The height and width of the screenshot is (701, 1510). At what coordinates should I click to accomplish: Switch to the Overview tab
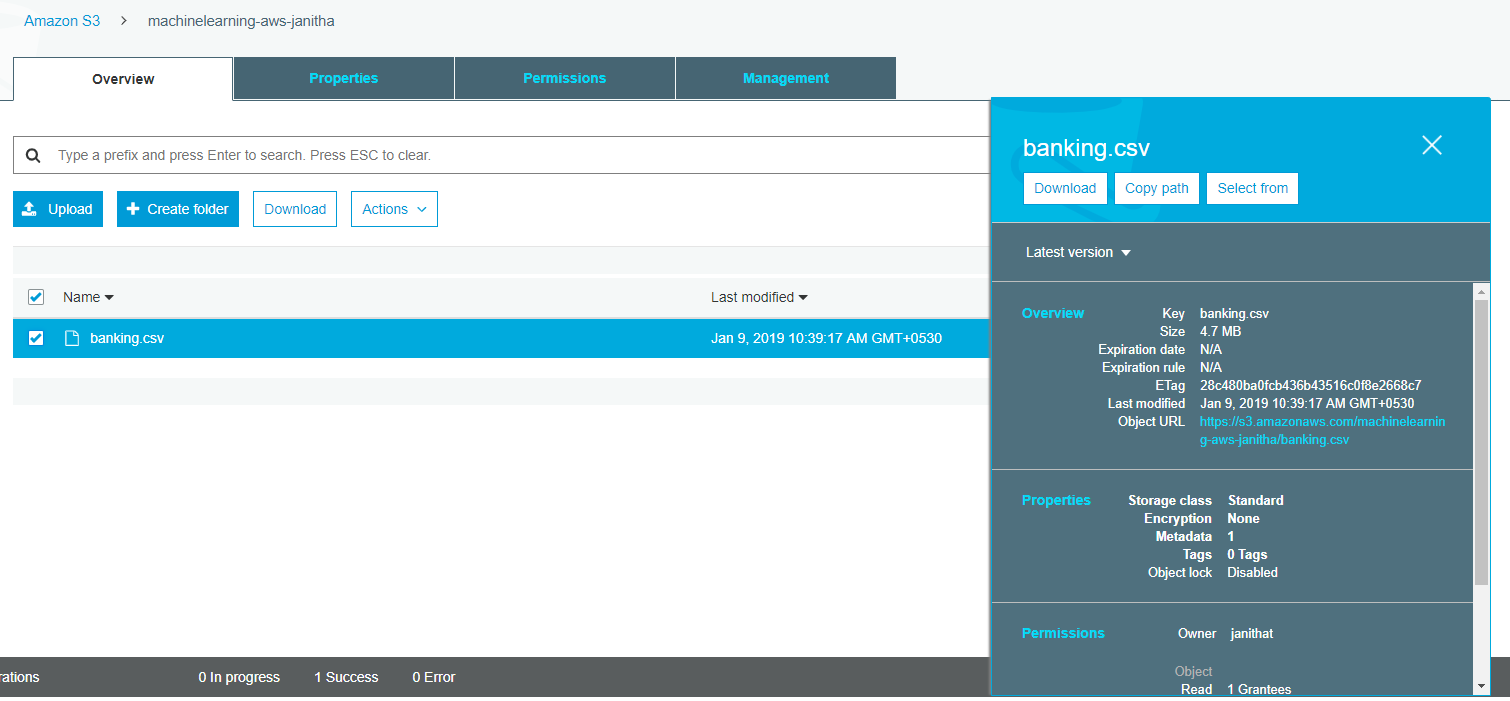[x=123, y=79]
